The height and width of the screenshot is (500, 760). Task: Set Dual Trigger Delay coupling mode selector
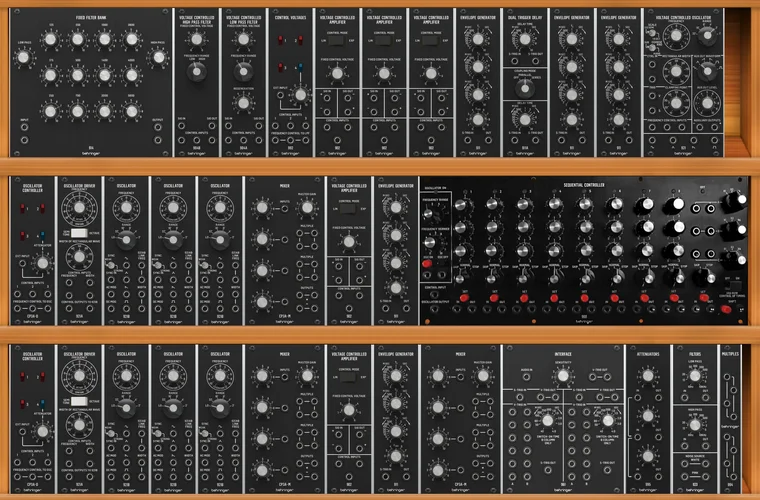tap(525, 88)
